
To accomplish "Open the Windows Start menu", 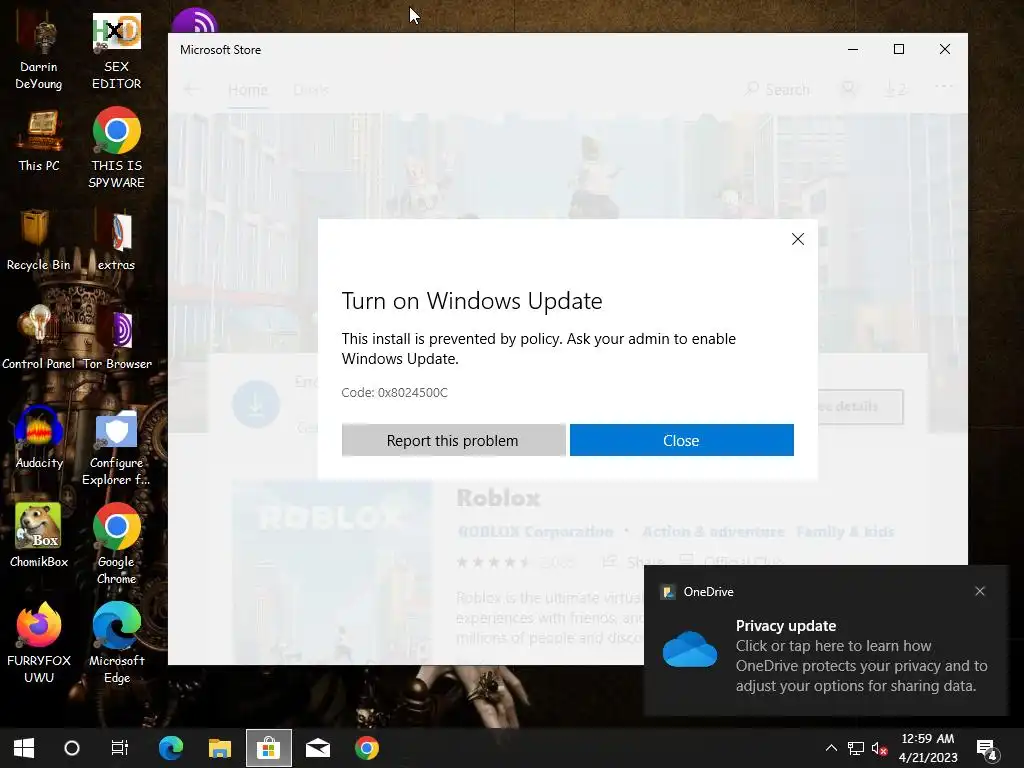I will 24,748.
